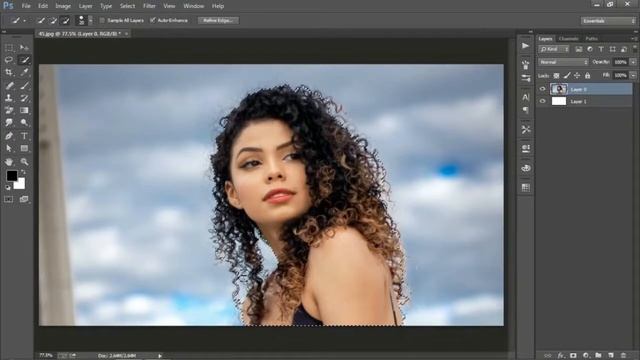Viewport: 640px width, 360px height.
Task: Open the Help menu
Action: pos(218,6)
